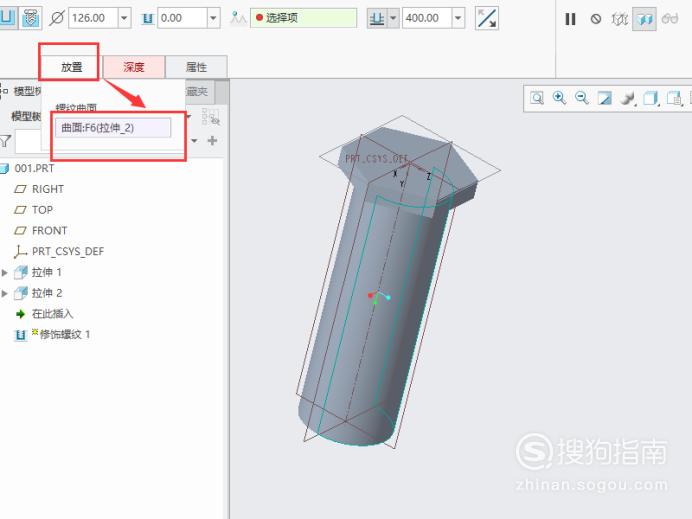Toggle the unattached preview mode

click(620, 19)
